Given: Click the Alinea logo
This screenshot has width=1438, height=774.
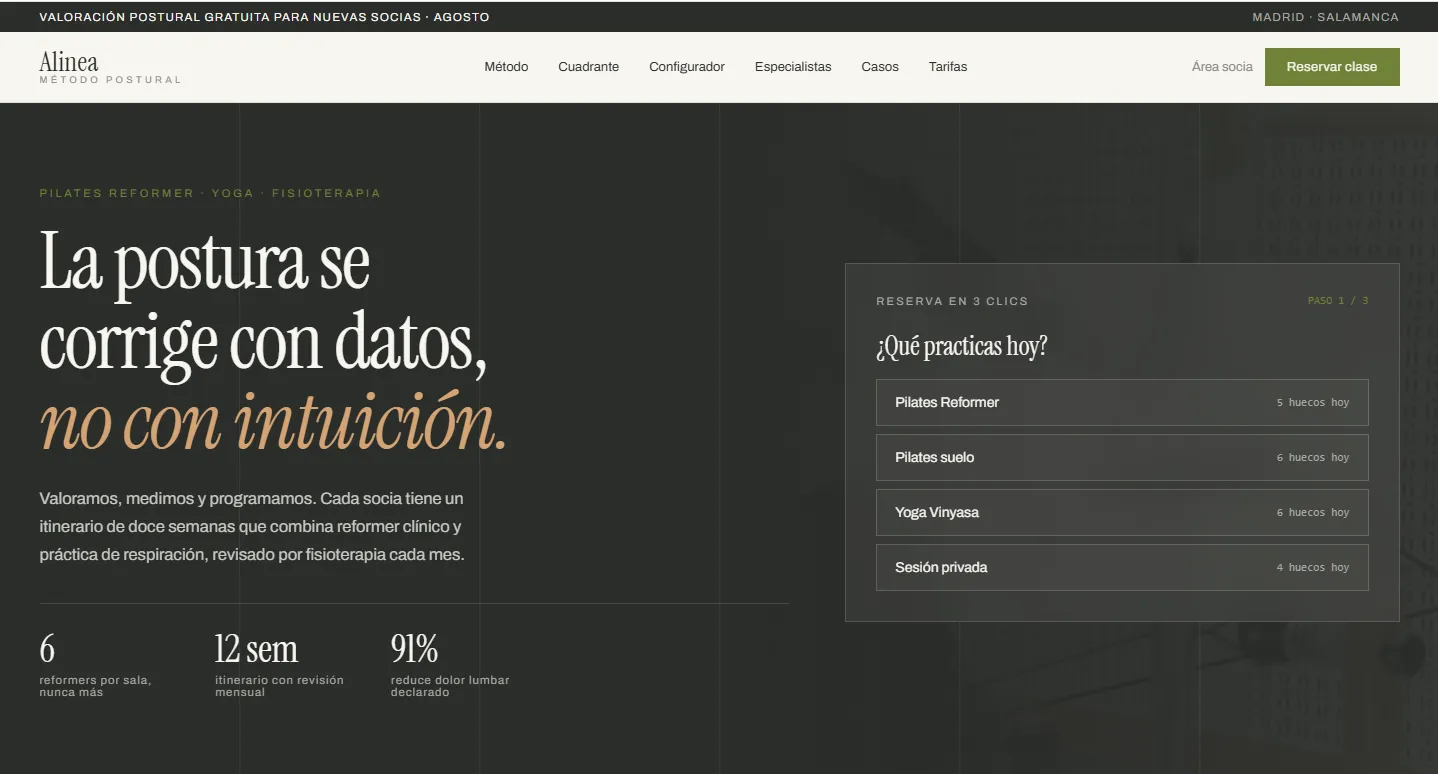Looking at the screenshot, I should point(110,67).
